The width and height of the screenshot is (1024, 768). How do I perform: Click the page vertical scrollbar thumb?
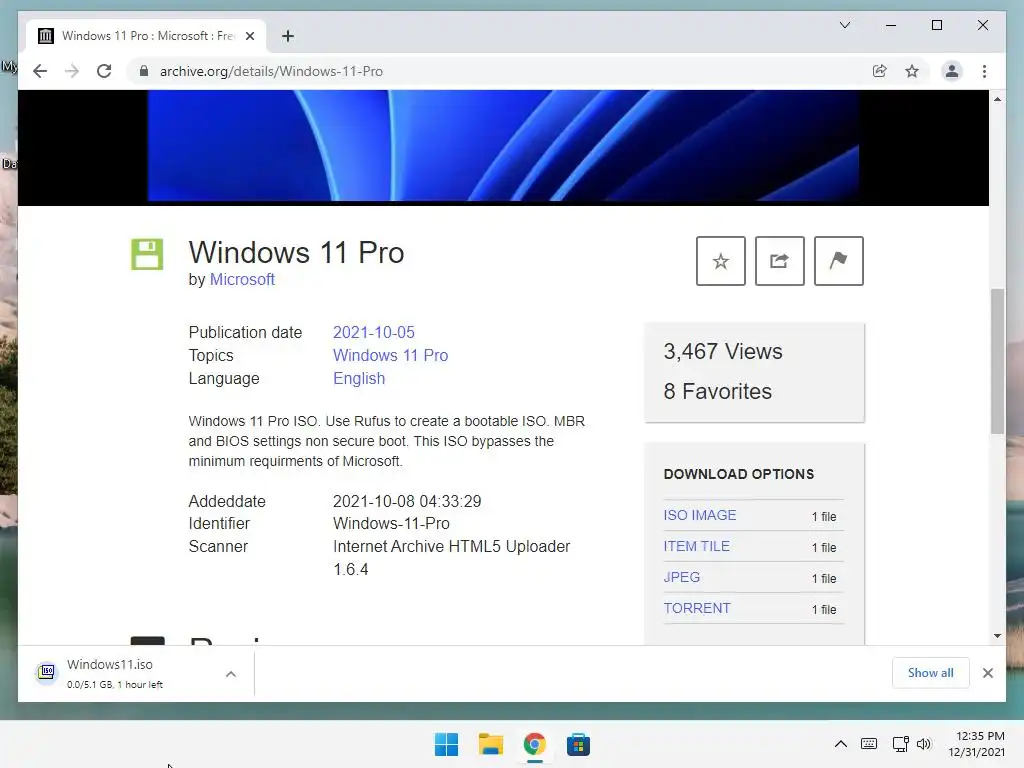pyautogui.click(x=997, y=361)
